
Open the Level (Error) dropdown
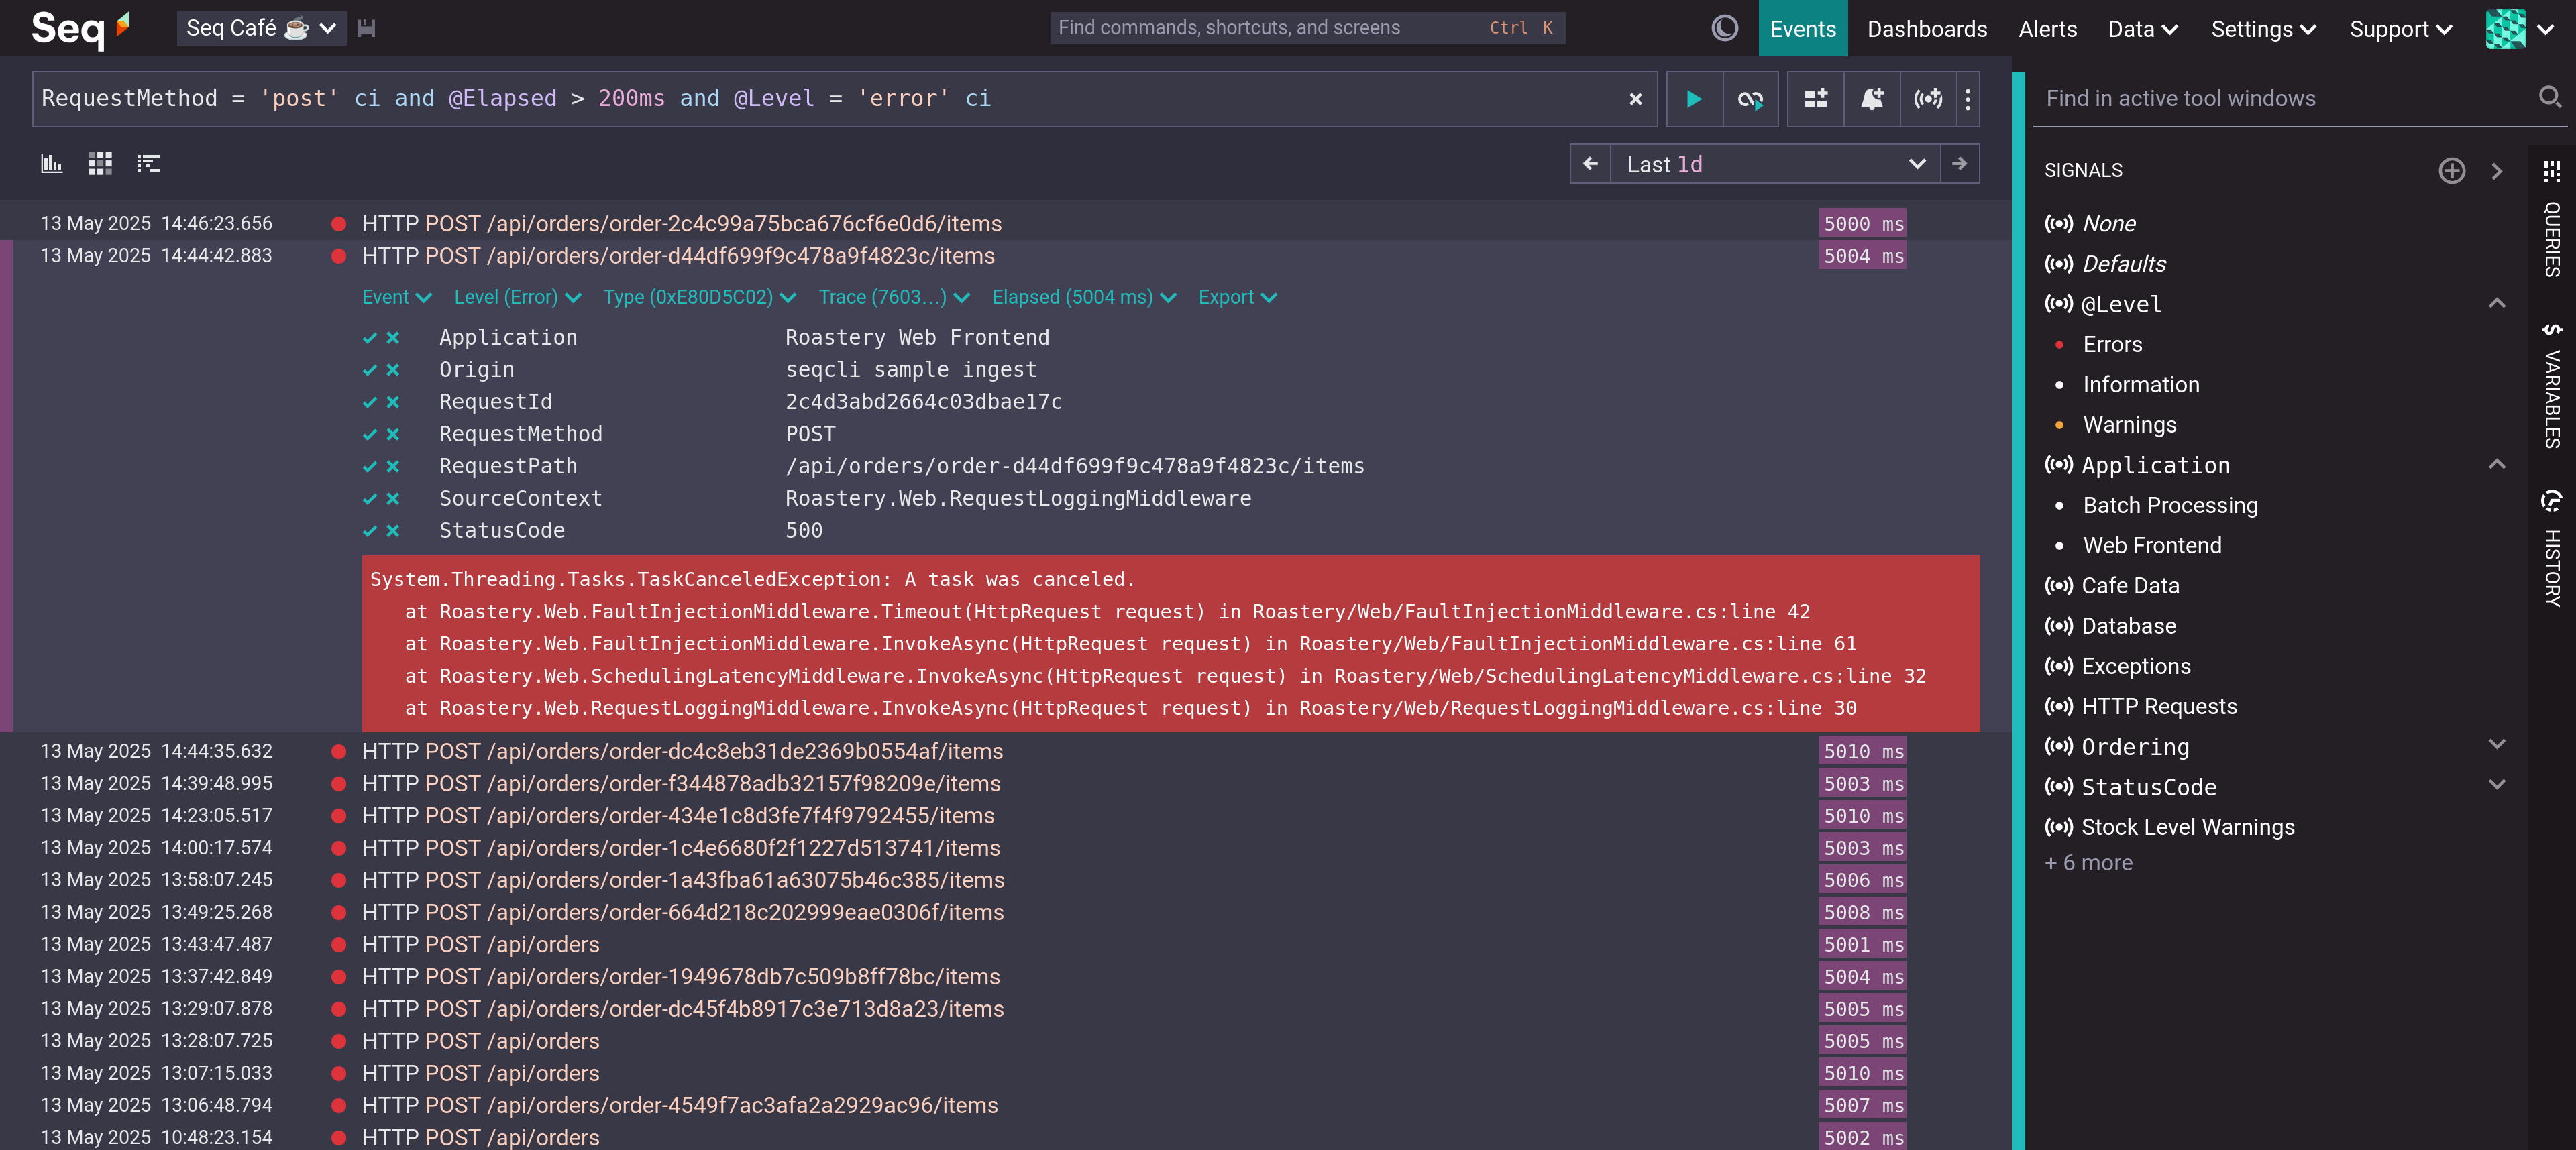517,298
